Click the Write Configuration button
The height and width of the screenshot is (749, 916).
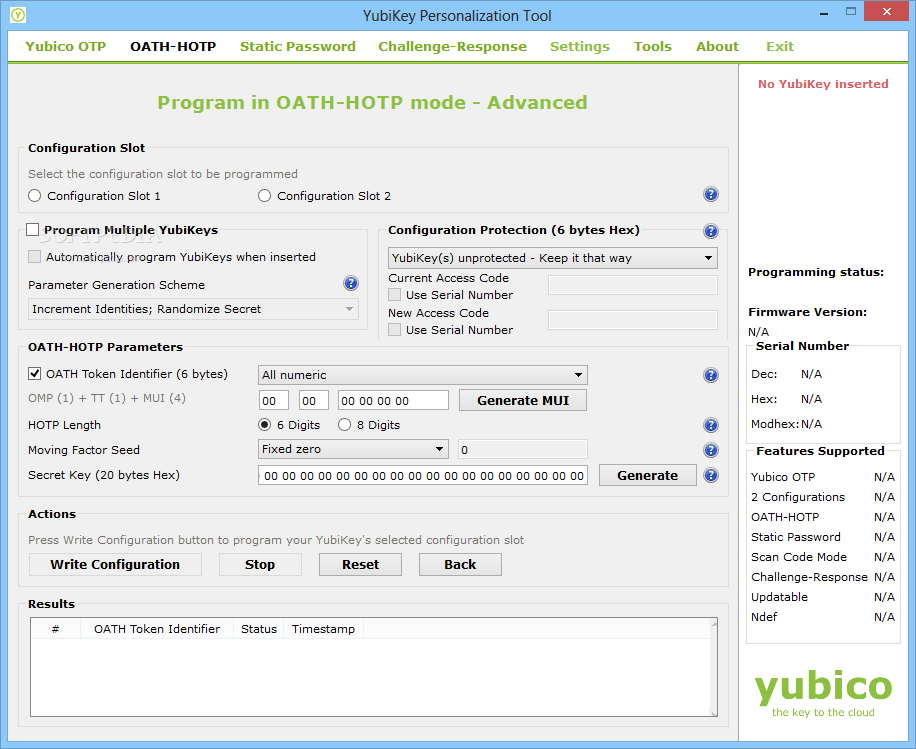[x=115, y=564]
